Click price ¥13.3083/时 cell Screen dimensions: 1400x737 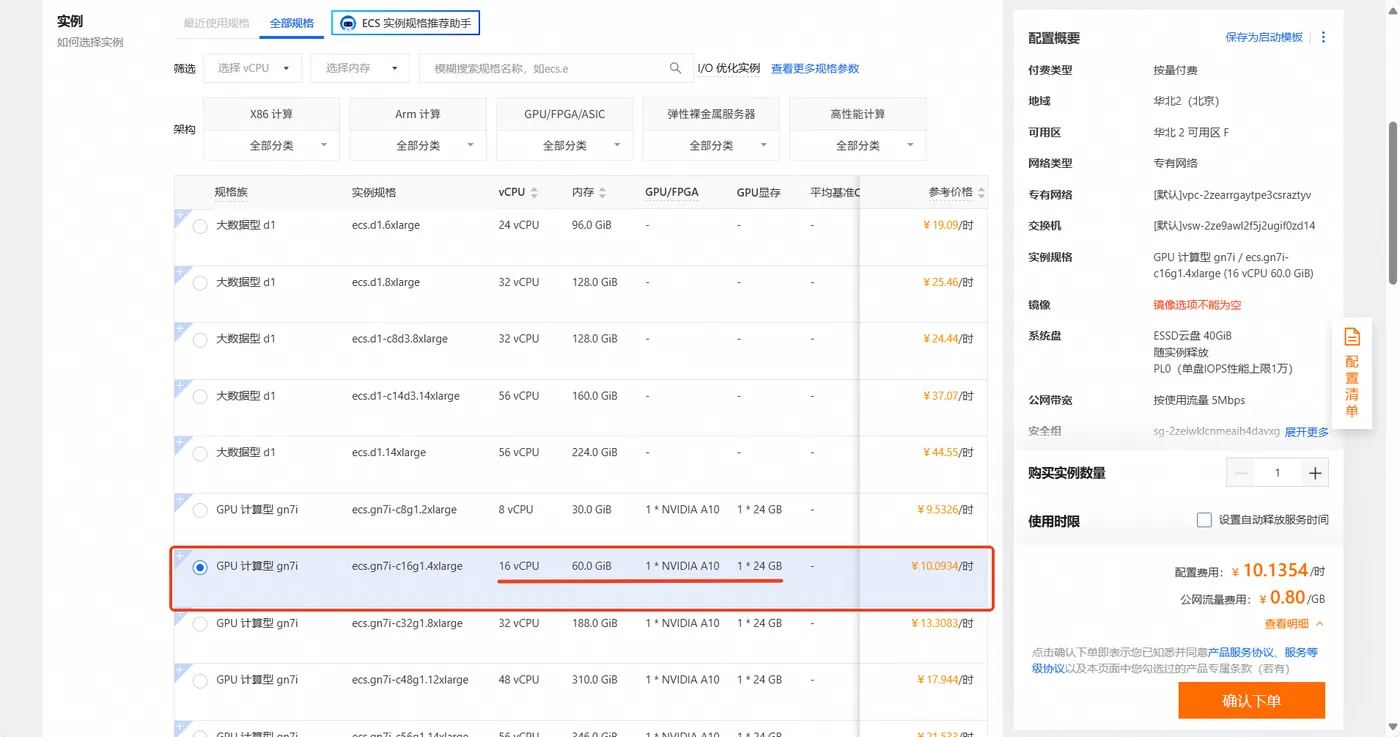point(942,623)
